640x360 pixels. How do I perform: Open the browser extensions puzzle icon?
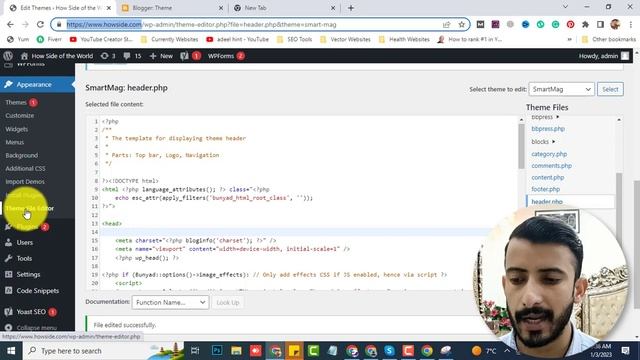[585, 24]
